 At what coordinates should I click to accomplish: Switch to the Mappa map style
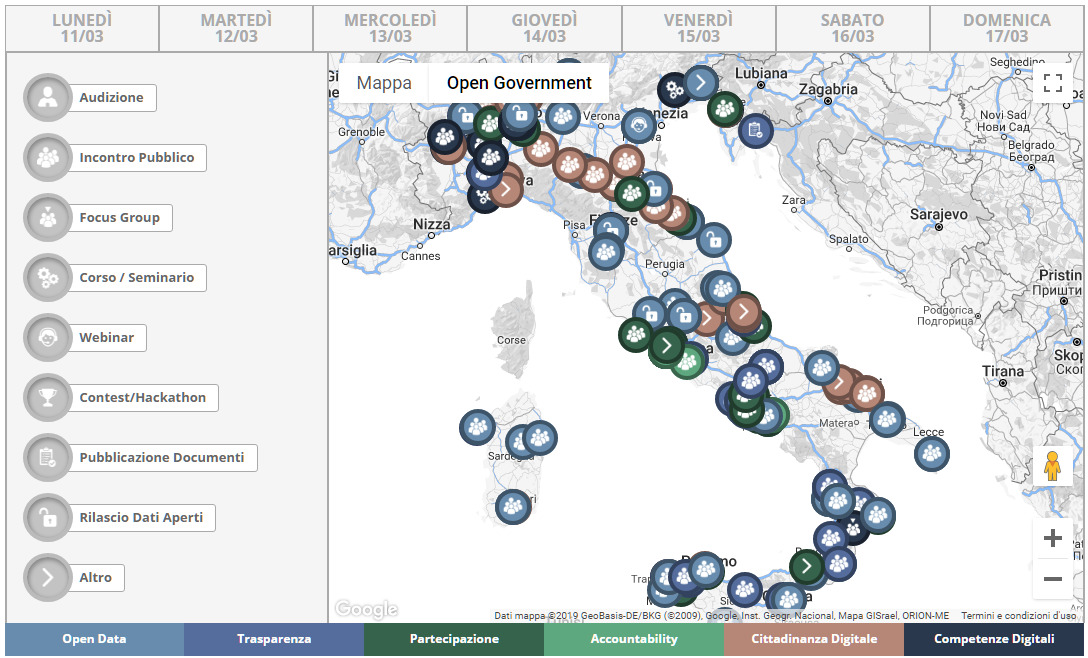(x=384, y=83)
